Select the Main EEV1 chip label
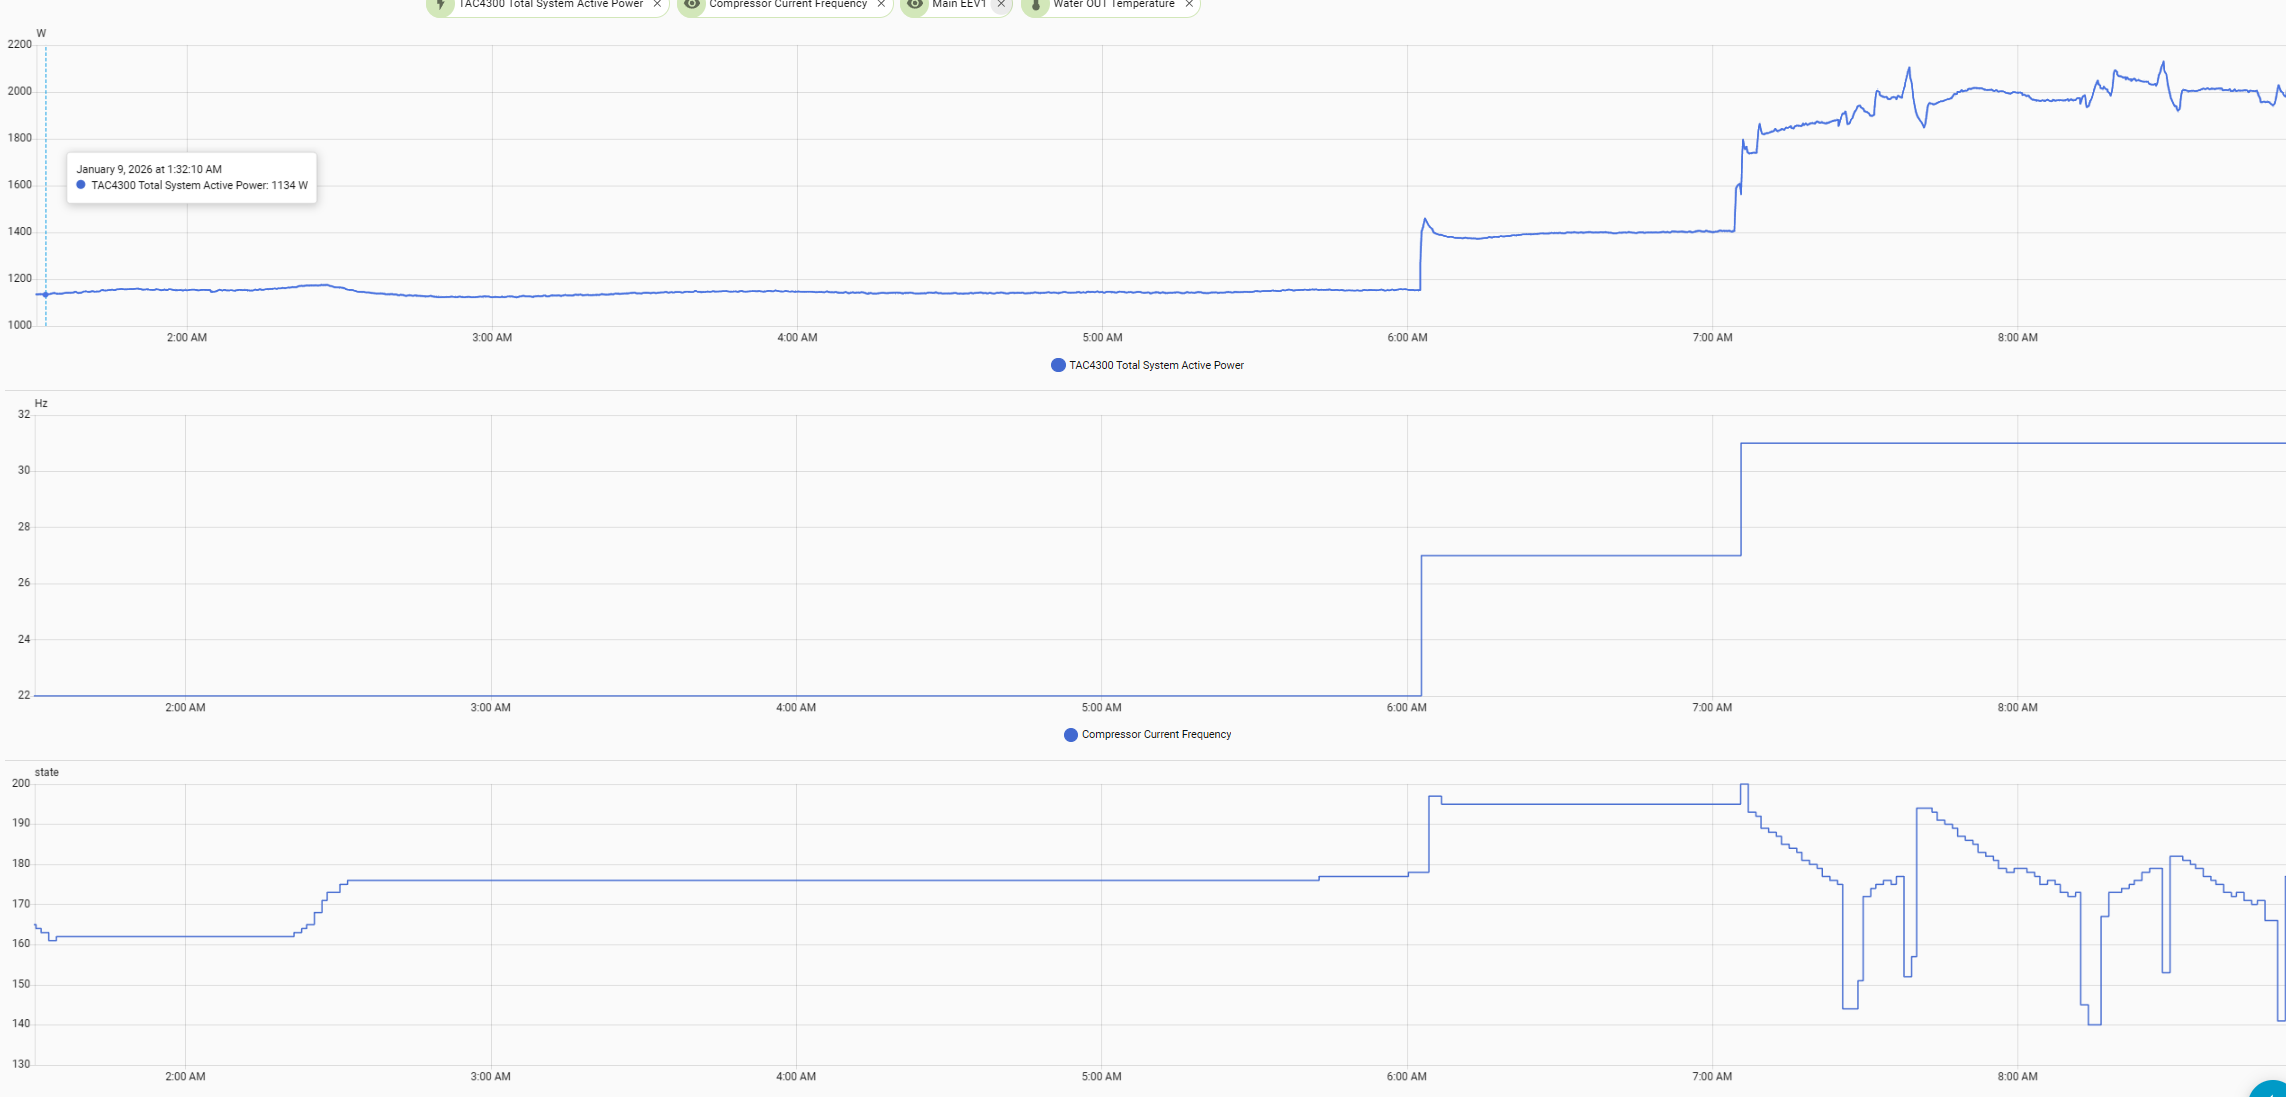2286x1097 pixels. (x=958, y=5)
